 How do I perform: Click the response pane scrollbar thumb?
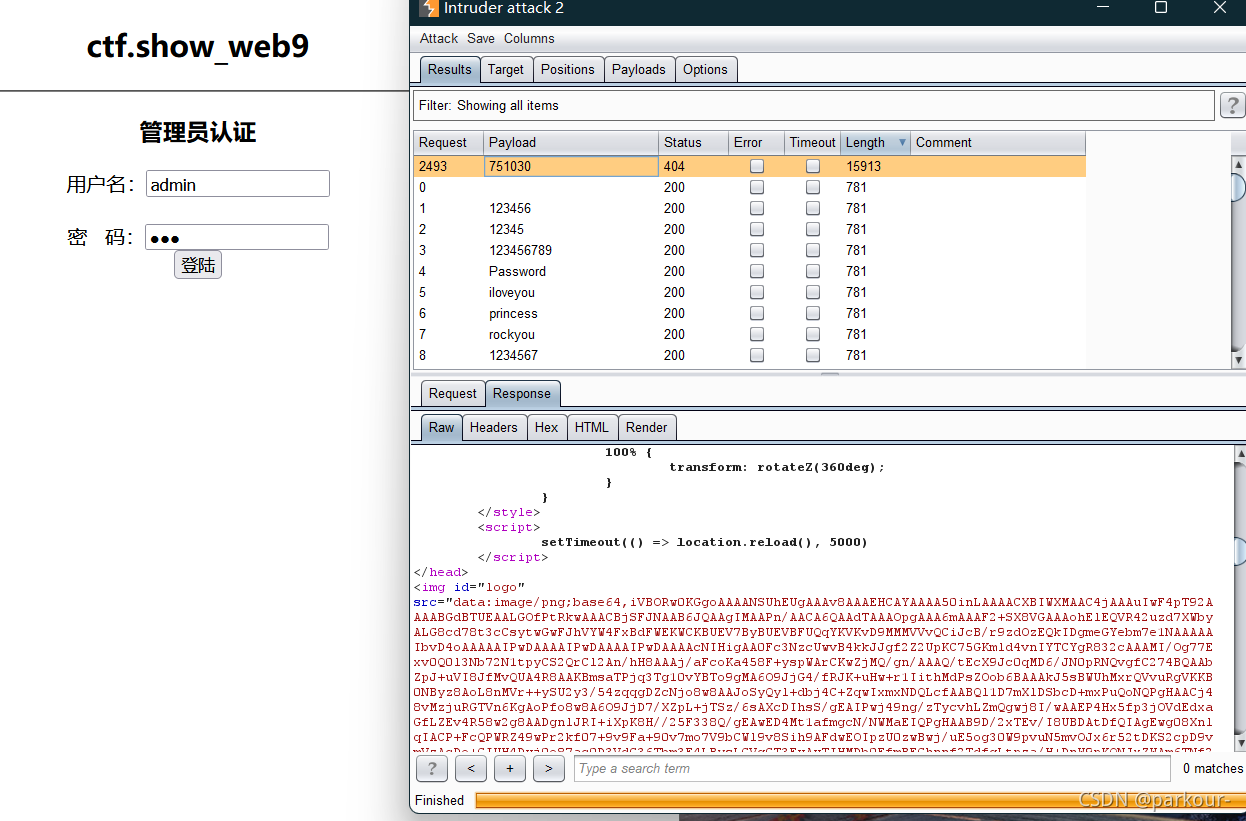point(1239,552)
